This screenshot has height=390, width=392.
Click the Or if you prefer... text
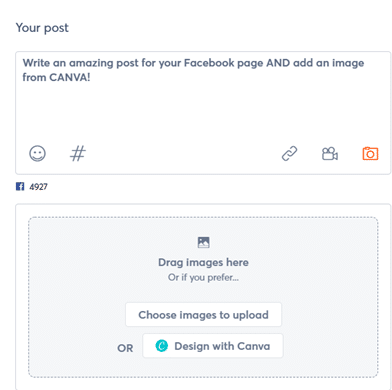[x=203, y=277]
